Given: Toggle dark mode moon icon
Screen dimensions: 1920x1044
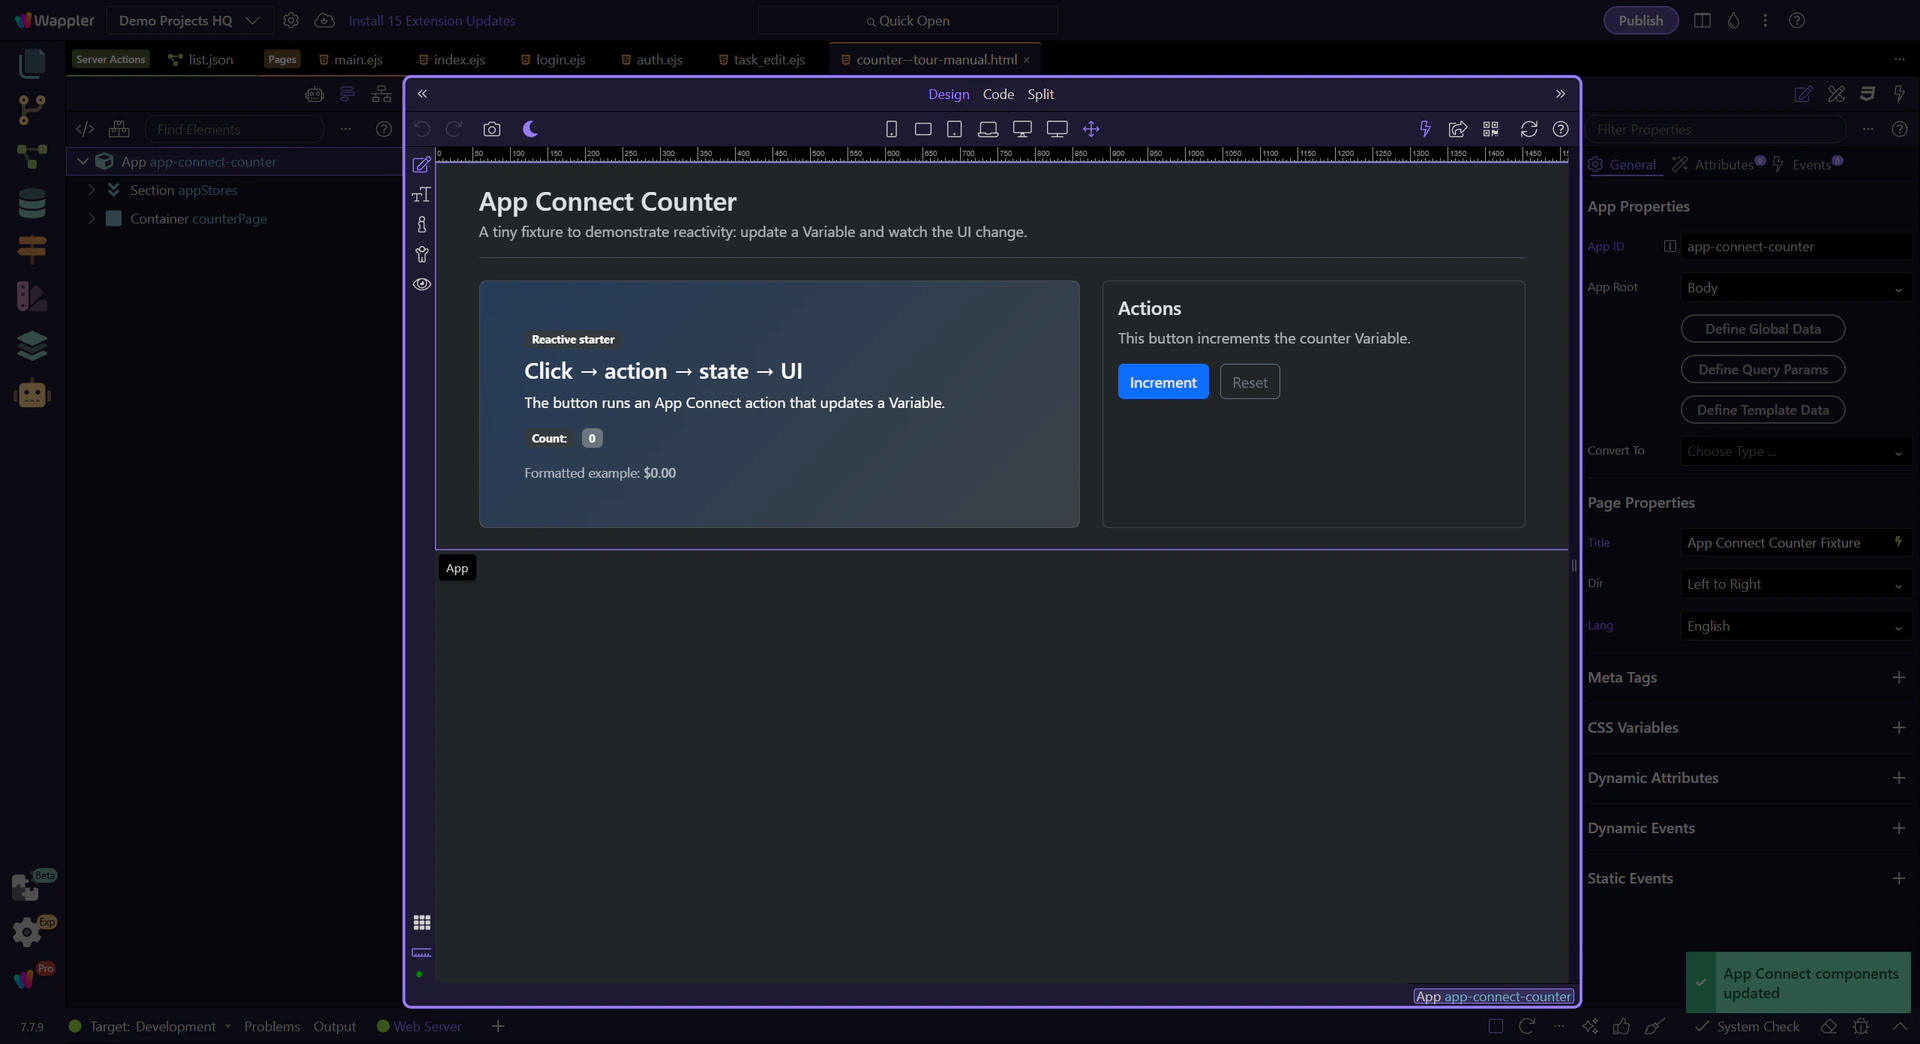Looking at the screenshot, I should coord(530,129).
